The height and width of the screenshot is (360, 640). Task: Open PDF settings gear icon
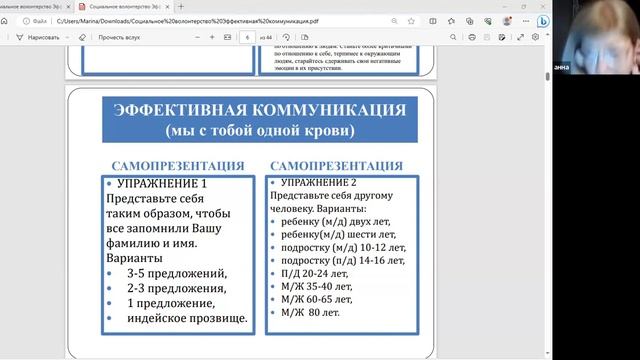535,37
